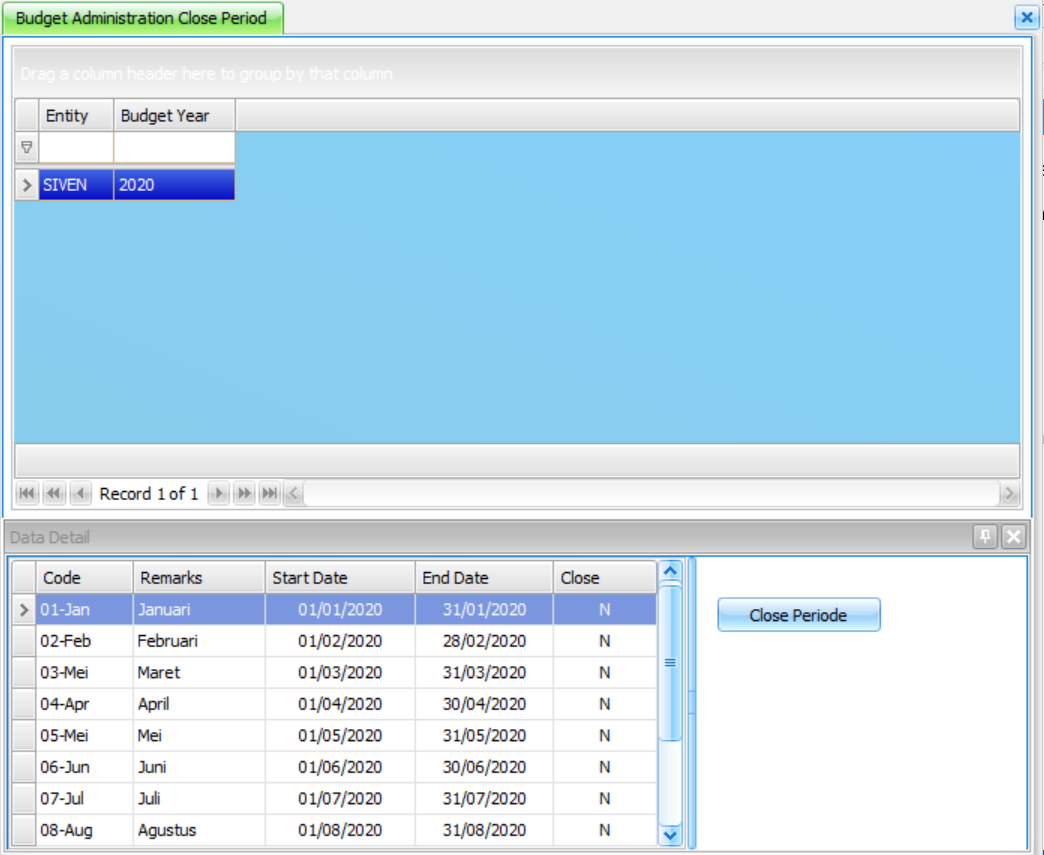Close the Data Detail panel

coord(1014,536)
